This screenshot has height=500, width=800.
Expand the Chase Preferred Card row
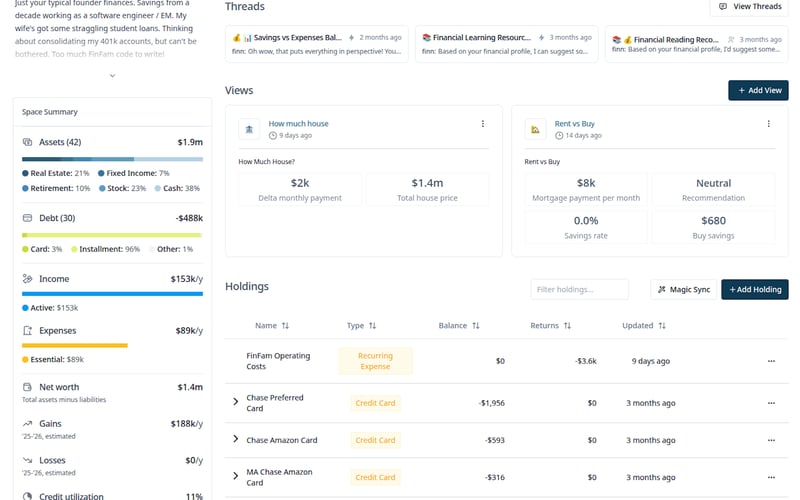pyautogui.click(x=235, y=402)
